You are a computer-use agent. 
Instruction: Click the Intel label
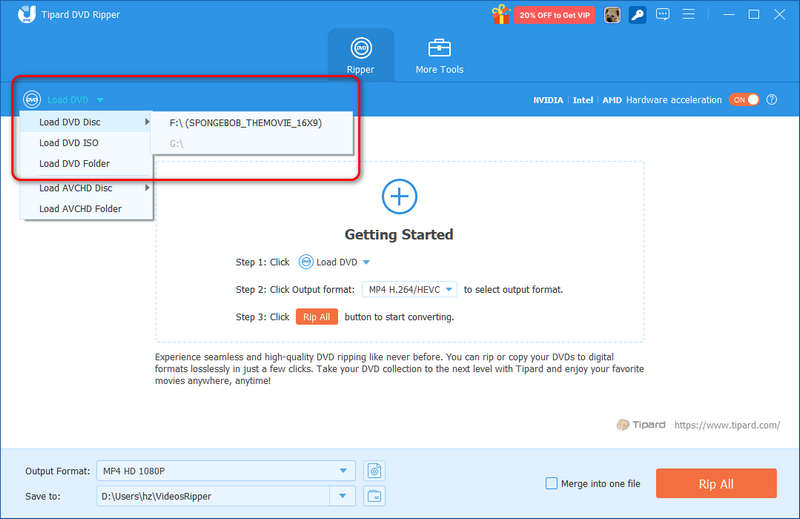point(583,100)
